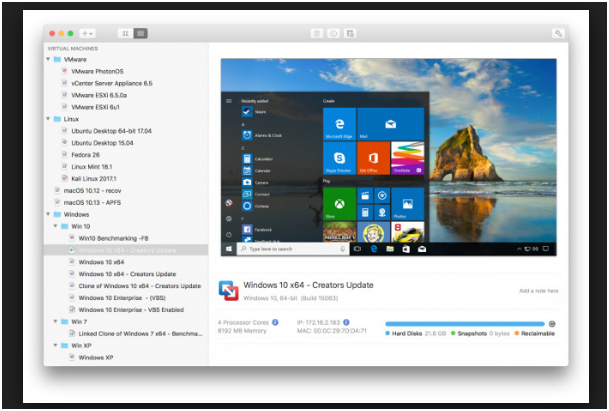
Task: Collapse the Win 10 subfolder
Action: [56, 226]
